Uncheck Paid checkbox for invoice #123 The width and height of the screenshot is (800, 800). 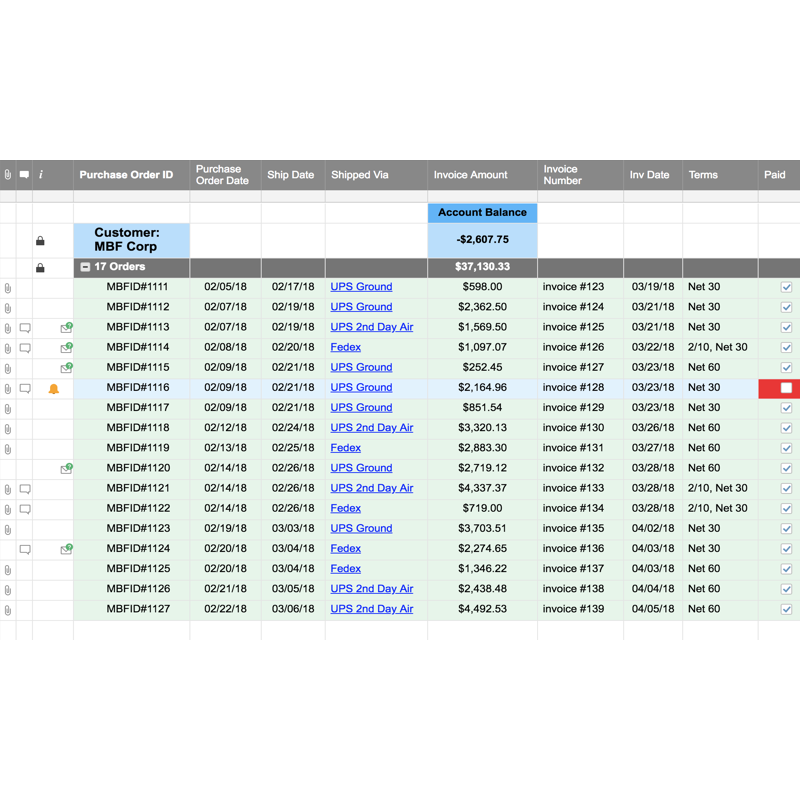(x=786, y=287)
